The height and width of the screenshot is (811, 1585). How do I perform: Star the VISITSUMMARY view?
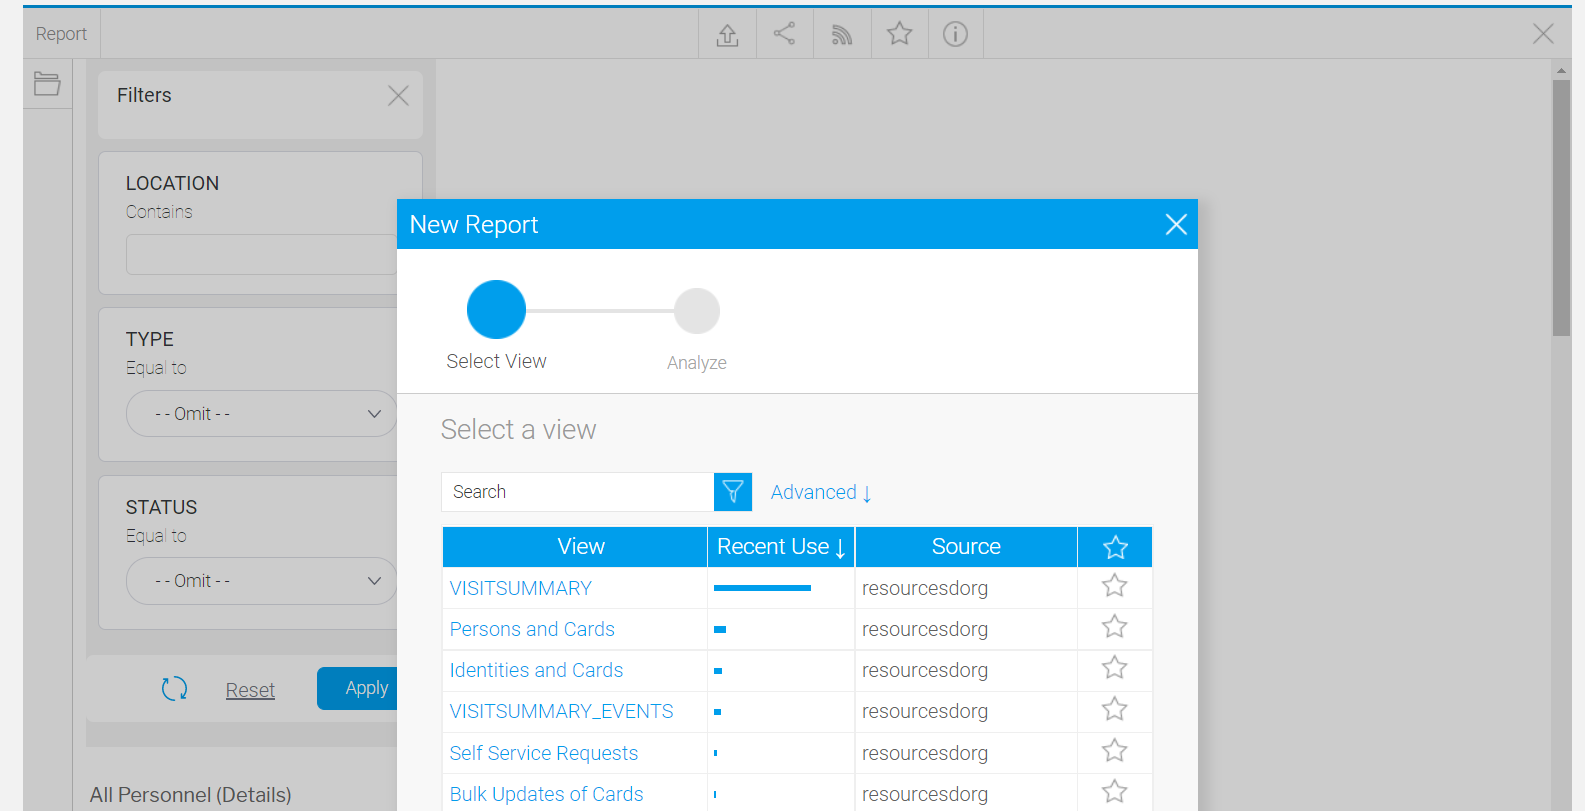(1114, 586)
